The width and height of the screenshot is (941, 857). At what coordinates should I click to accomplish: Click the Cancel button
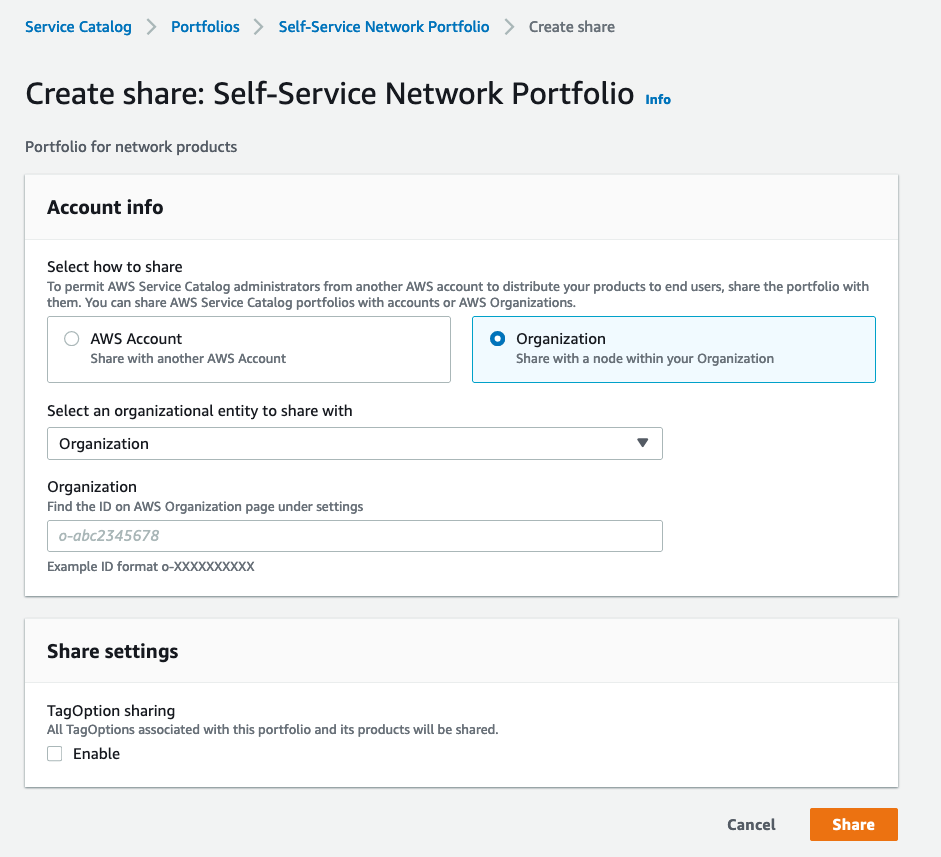pos(751,824)
